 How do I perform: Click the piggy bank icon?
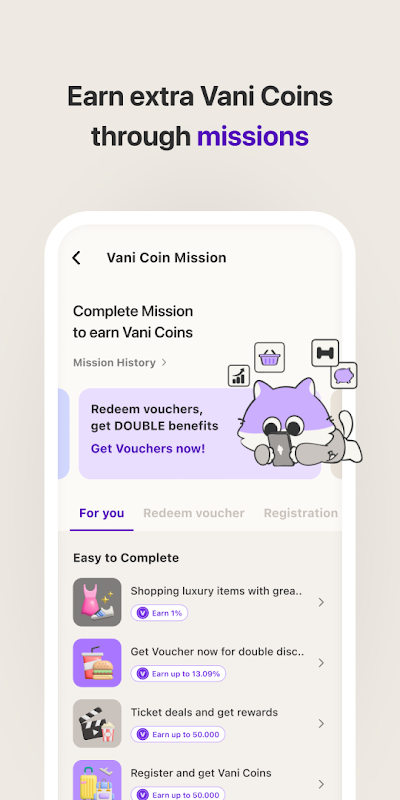tap(344, 376)
